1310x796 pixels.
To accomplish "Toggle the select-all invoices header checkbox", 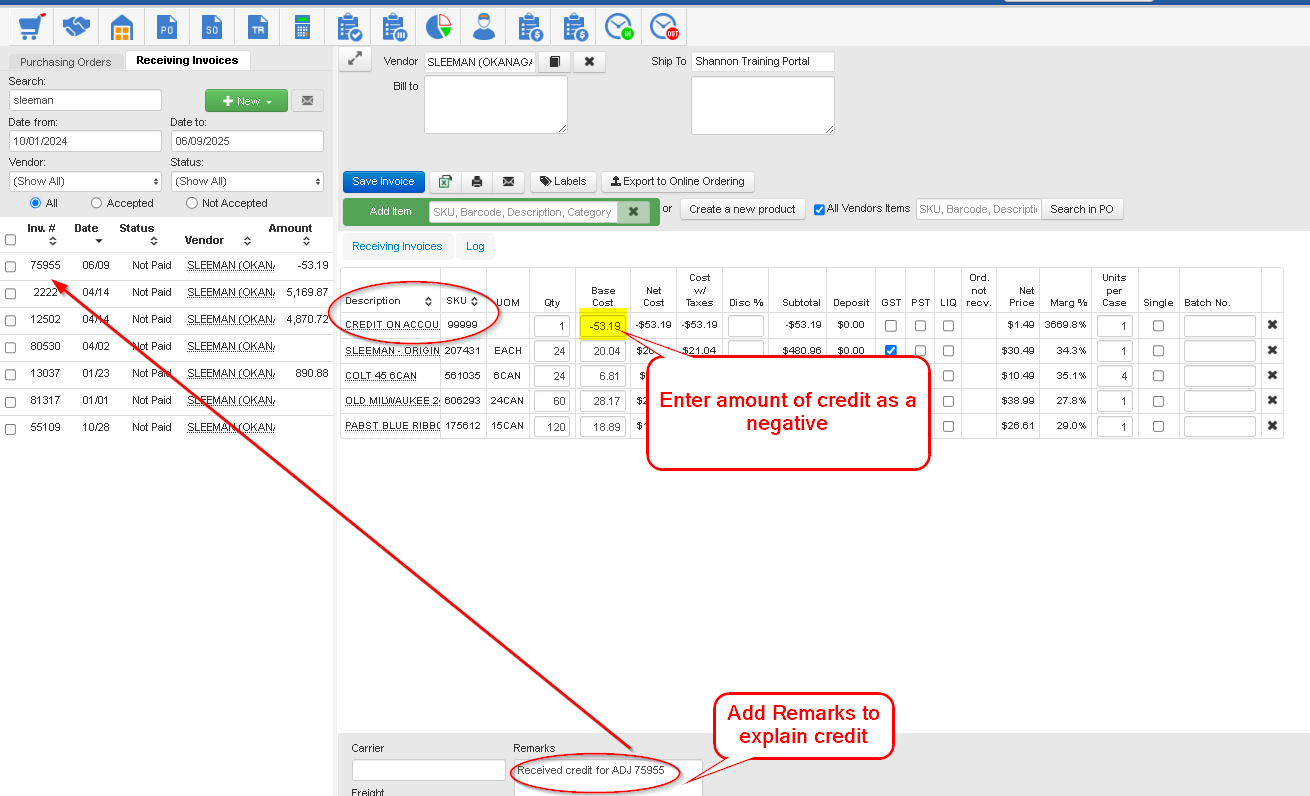I will (x=10, y=240).
